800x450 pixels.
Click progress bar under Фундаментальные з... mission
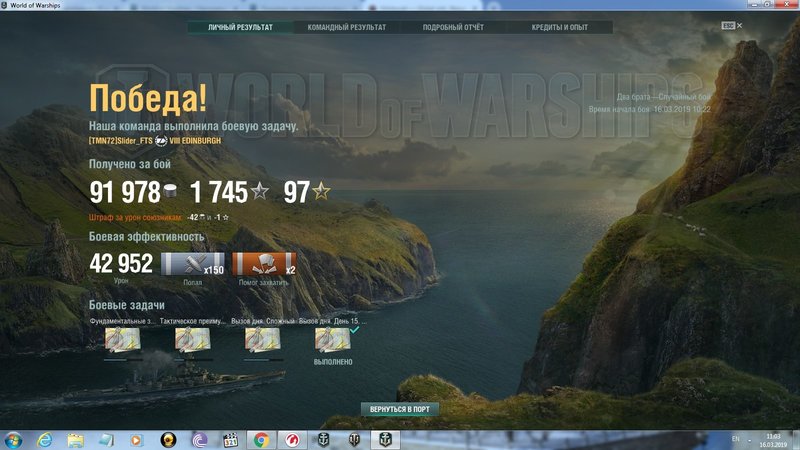123,360
